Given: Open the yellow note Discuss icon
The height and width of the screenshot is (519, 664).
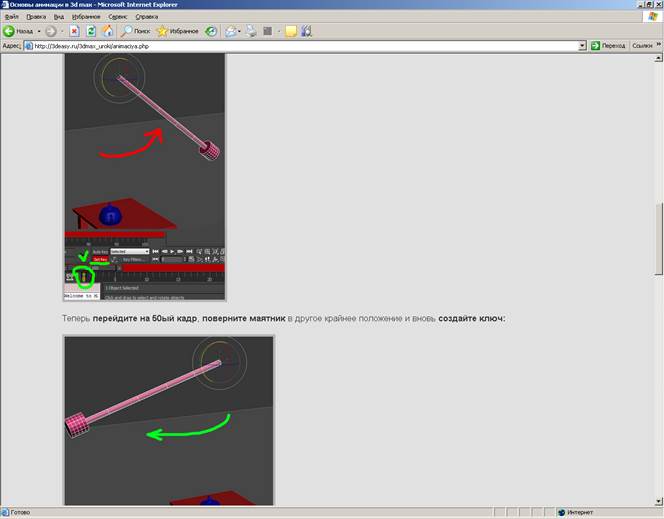Looking at the screenshot, I should [291, 31].
